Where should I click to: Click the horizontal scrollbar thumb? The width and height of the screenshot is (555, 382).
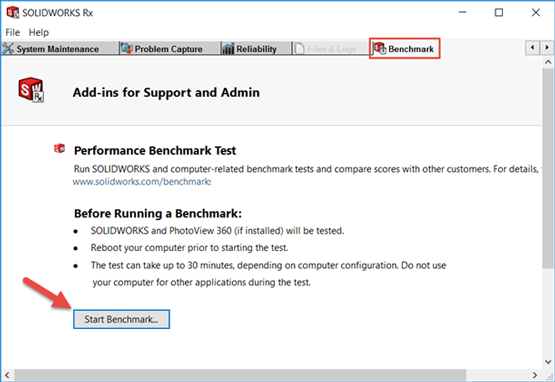pyautogui.click(x=240, y=375)
